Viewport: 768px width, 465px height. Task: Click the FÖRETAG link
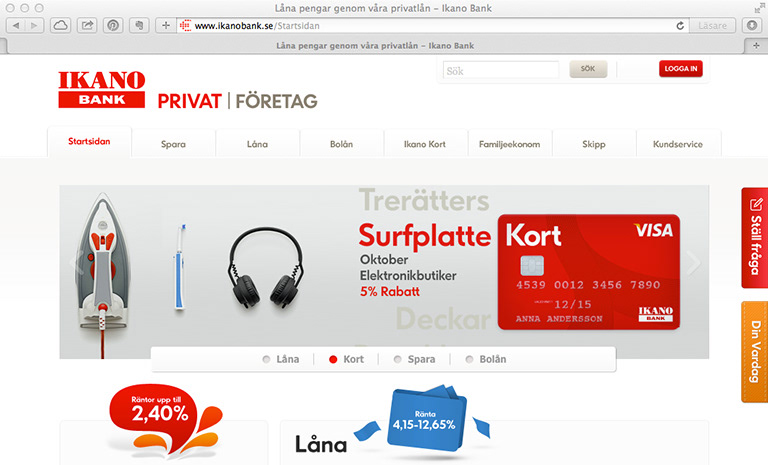coord(276,101)
